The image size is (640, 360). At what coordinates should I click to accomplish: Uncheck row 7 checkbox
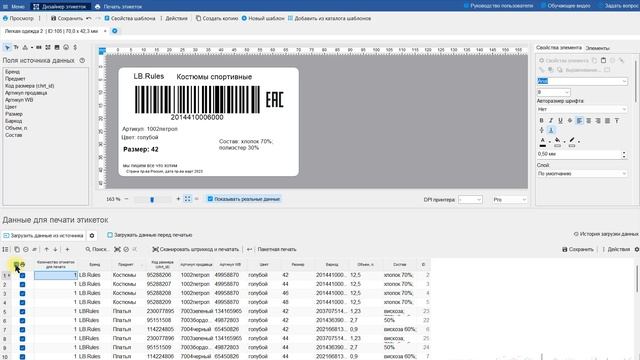[x=22, y=330]
